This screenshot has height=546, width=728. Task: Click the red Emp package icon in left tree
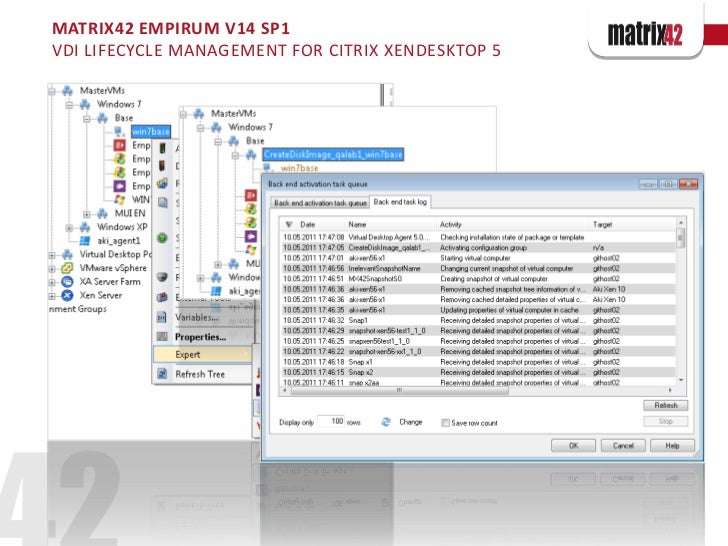click(x=120, y=145)
